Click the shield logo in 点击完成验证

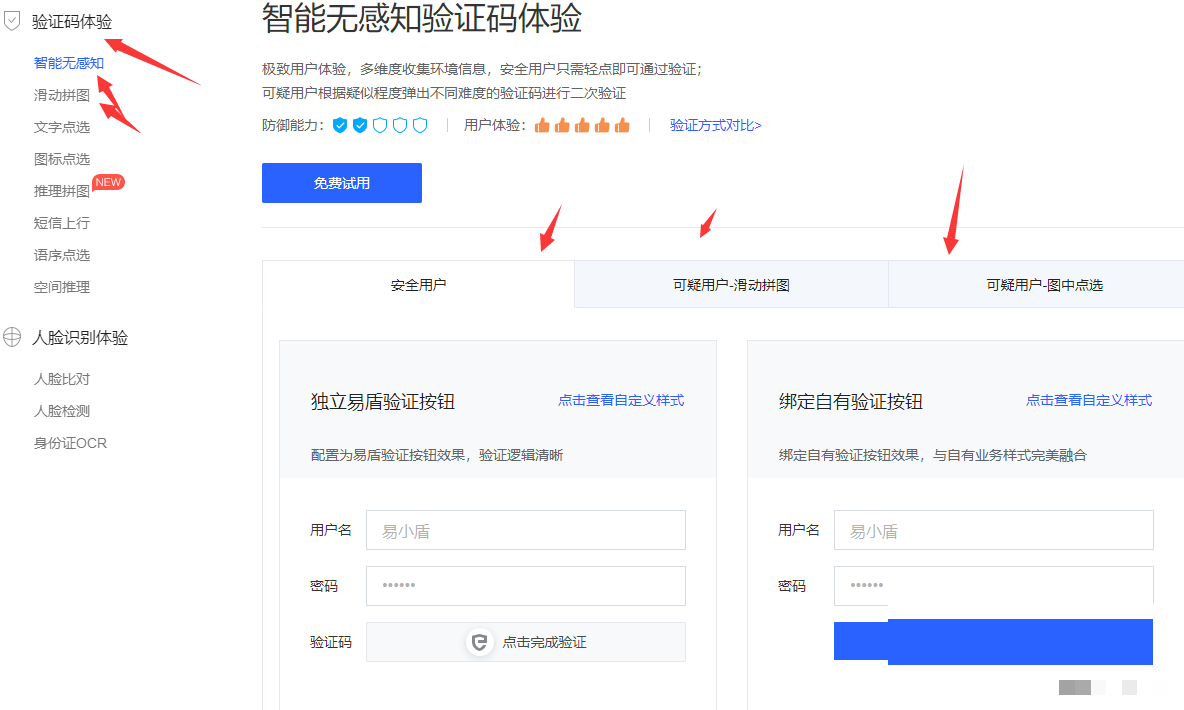point(480,642)
